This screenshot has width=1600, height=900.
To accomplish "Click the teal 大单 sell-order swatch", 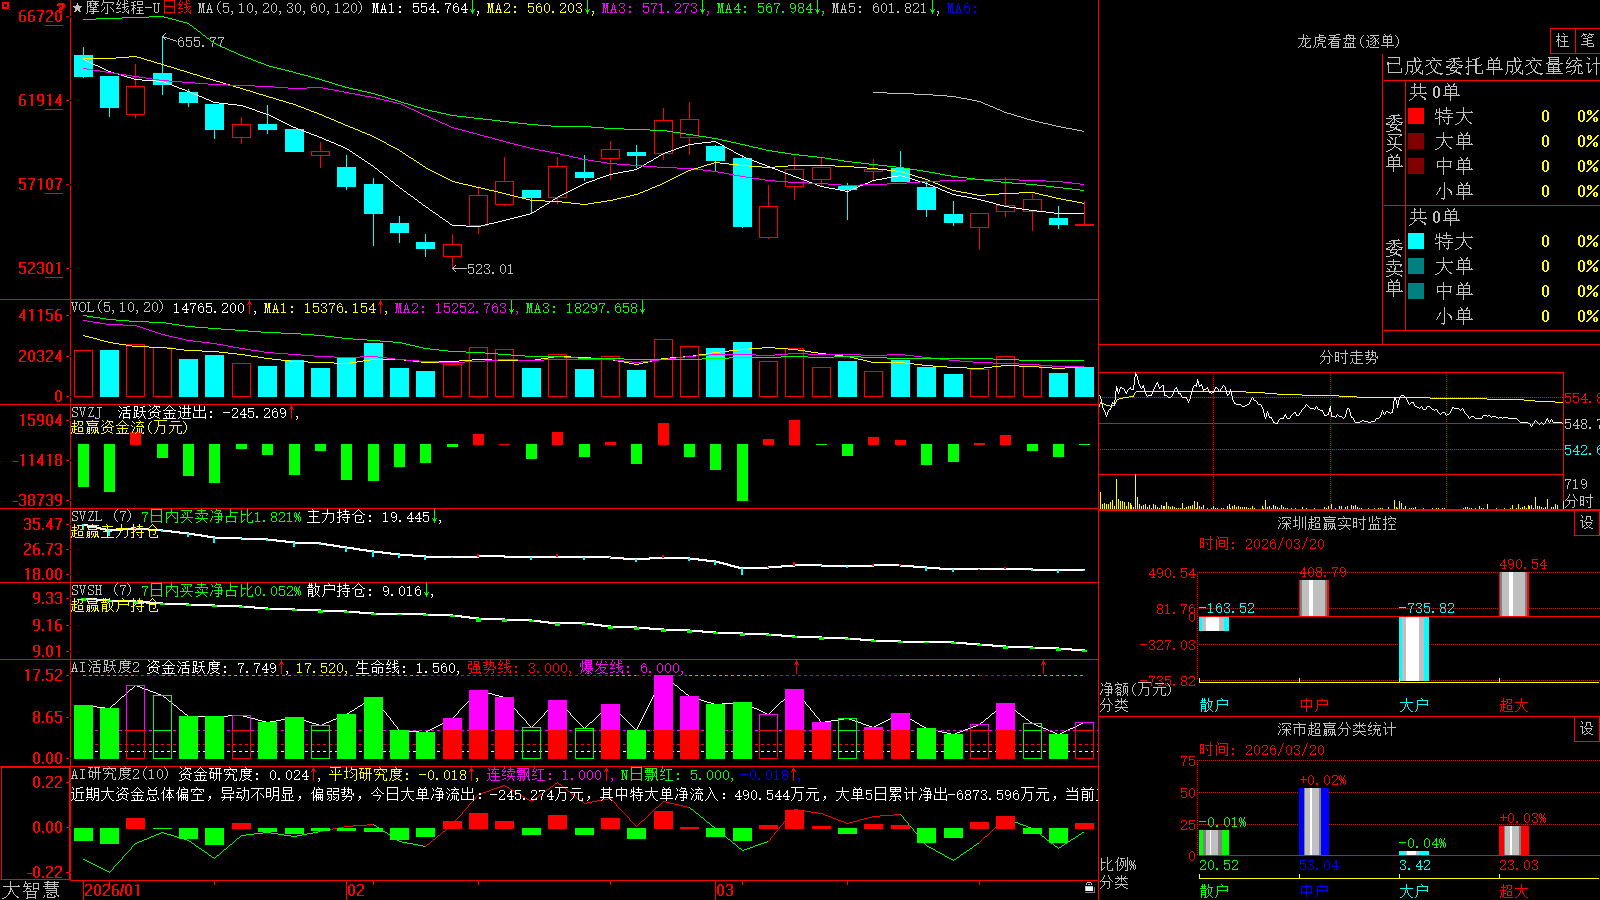I will 1416,266.
